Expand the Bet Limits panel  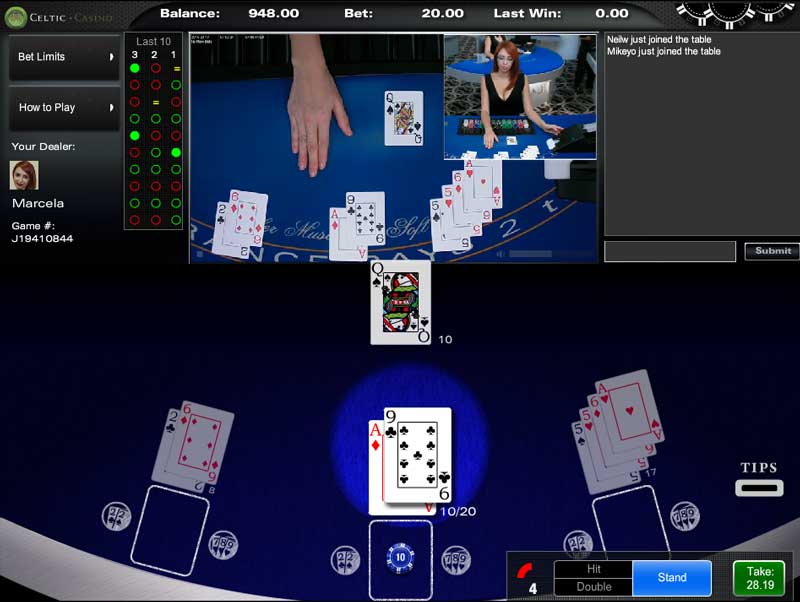65,57
